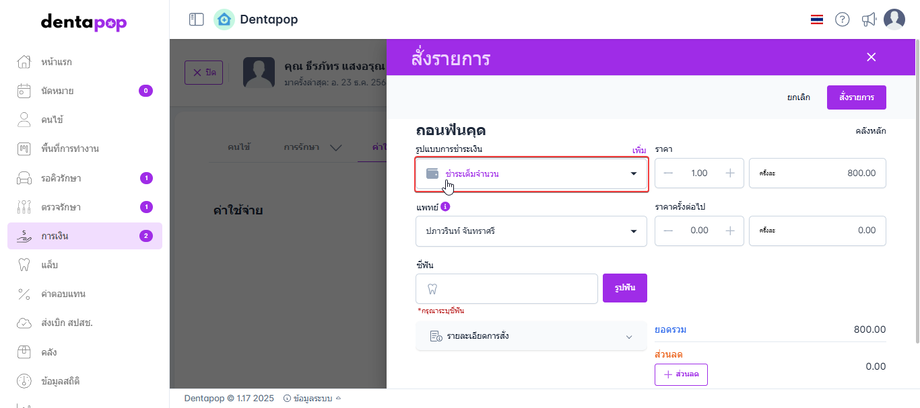Open the รูปแบบการชำระเงิน dropdown

[x=531, y=174]
